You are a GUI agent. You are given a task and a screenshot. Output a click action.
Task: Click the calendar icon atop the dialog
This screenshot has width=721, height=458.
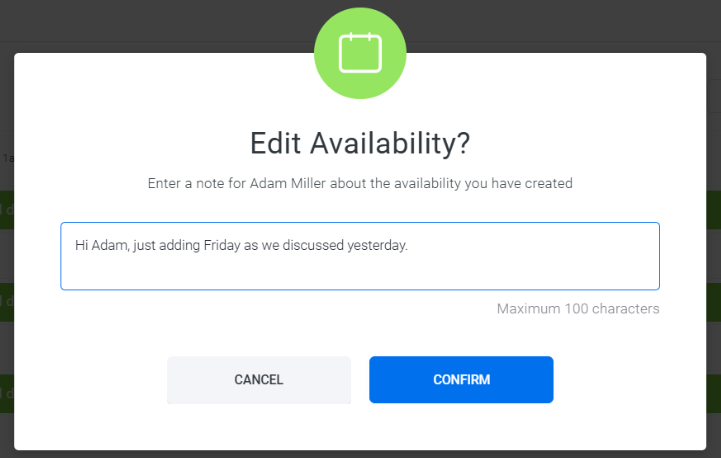click(x=360, y=53)
